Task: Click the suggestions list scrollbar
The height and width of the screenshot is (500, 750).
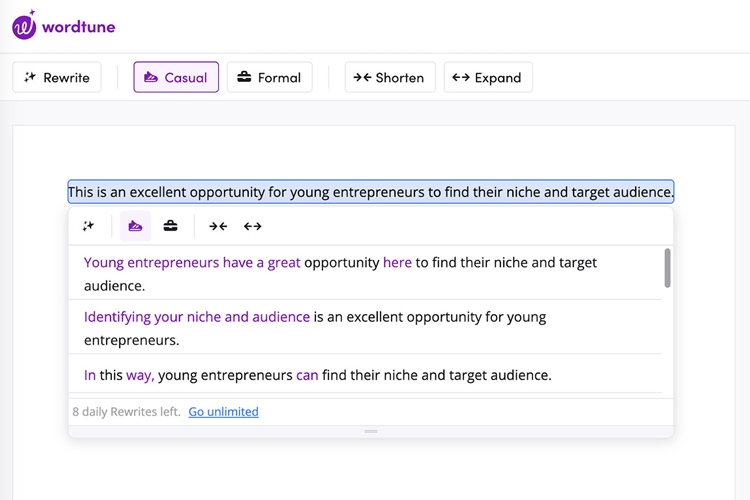Action: click(x=667, y=268)
